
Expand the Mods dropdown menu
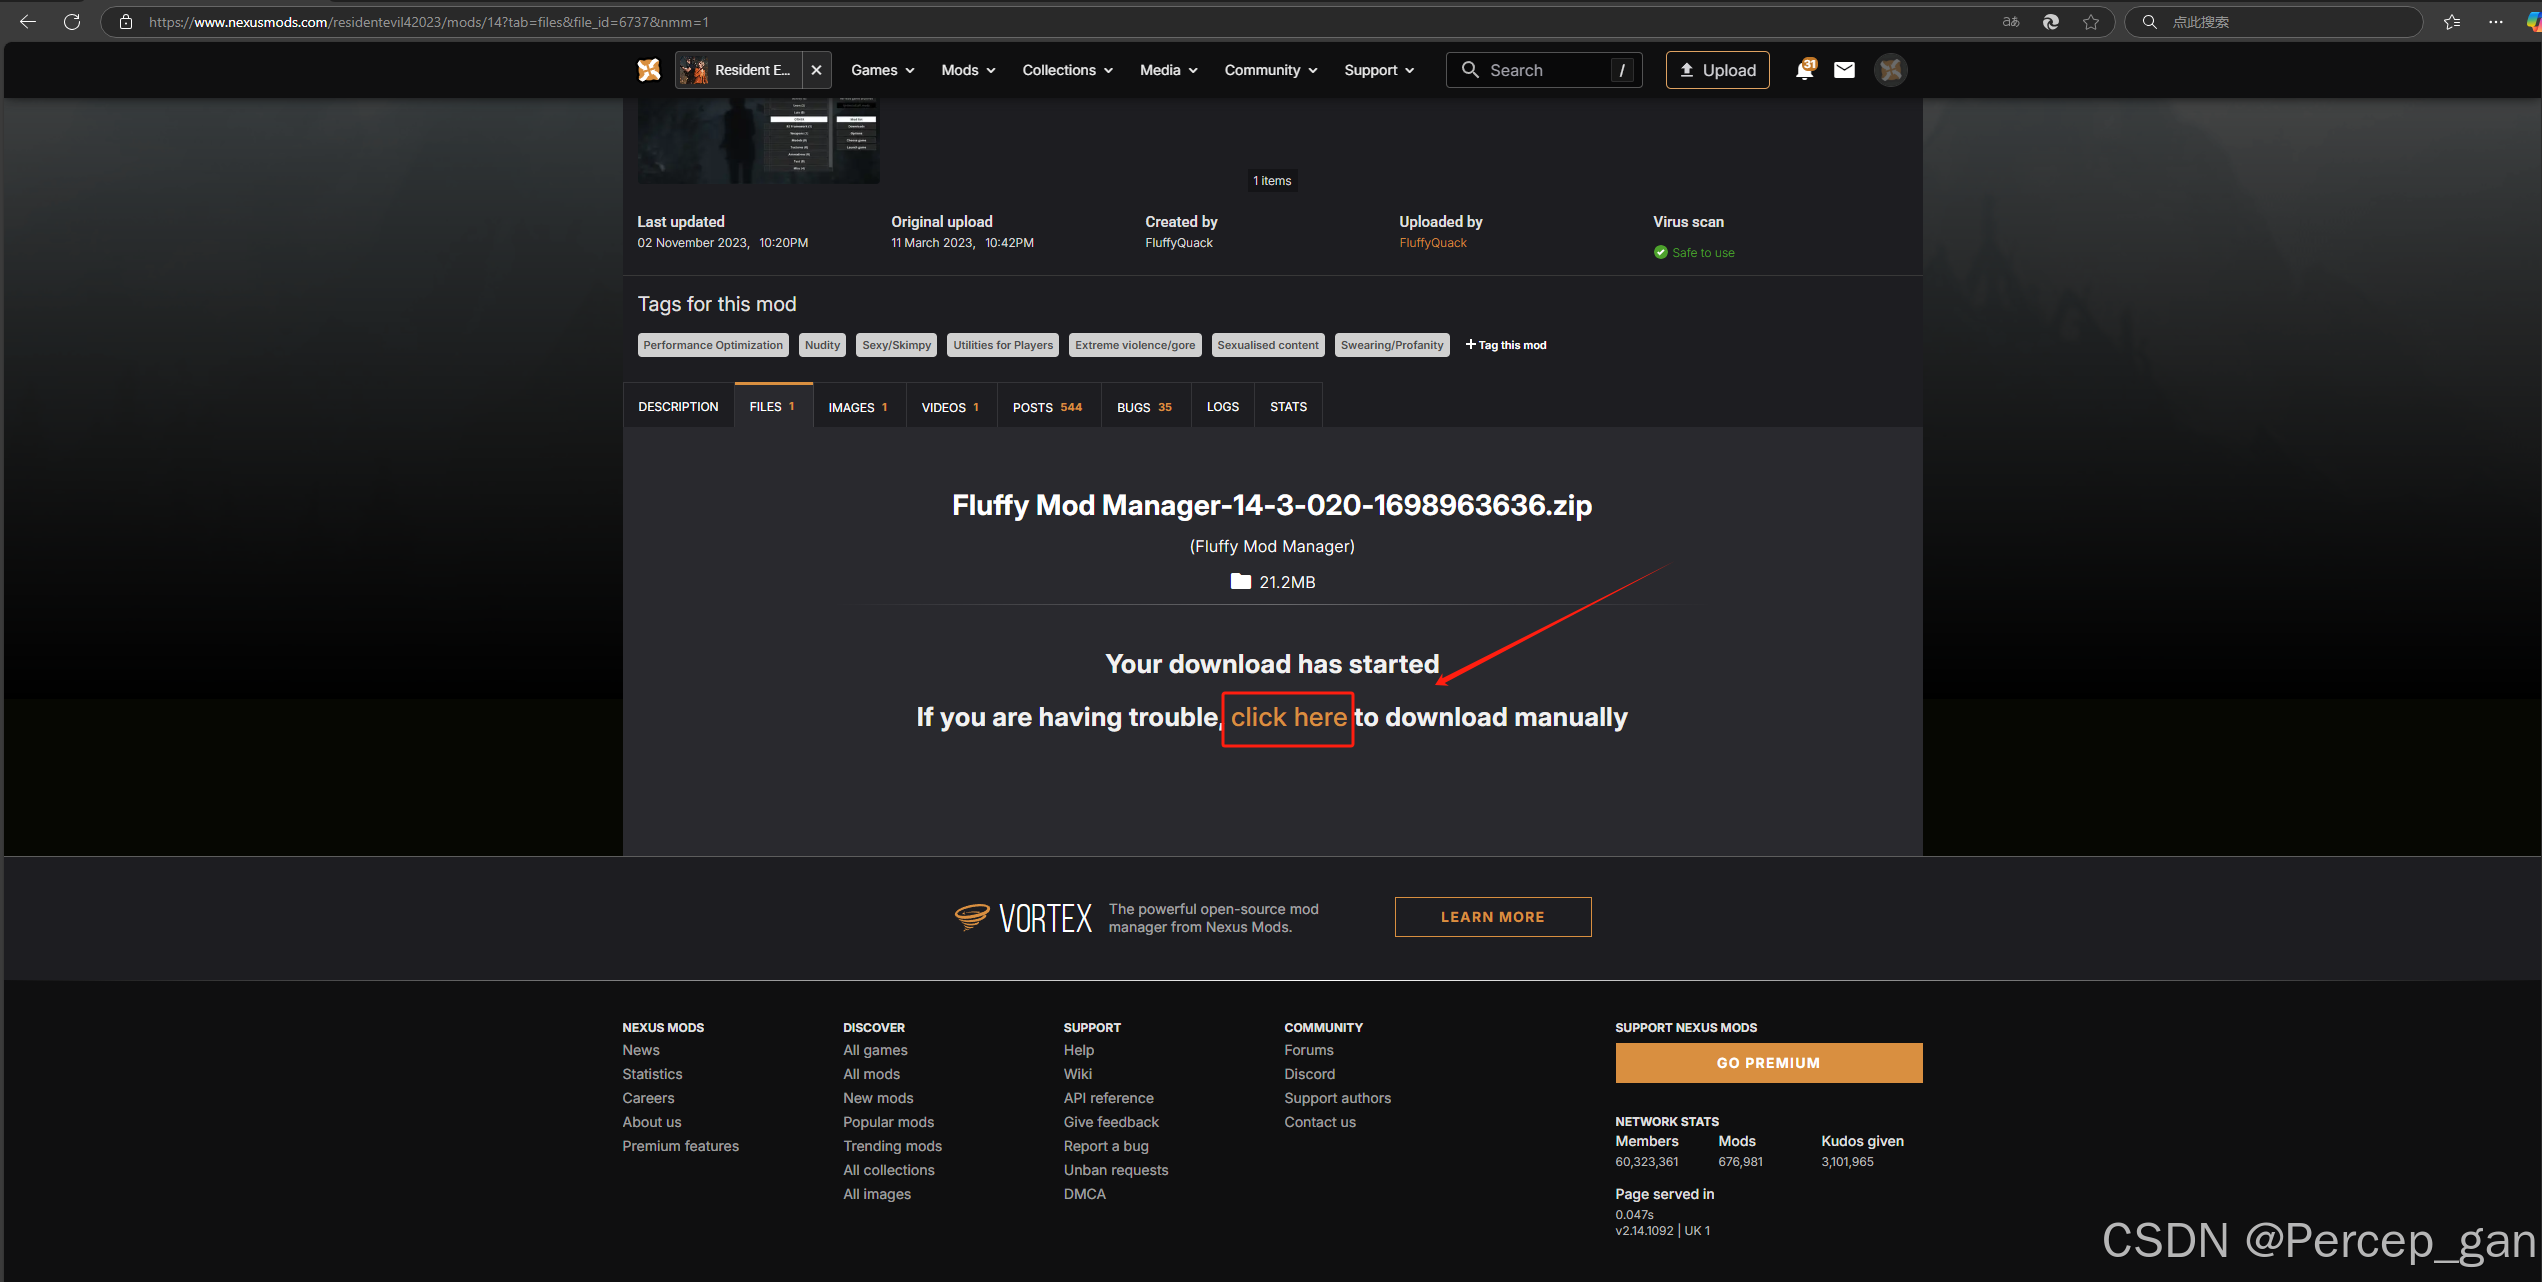(967, 70)
